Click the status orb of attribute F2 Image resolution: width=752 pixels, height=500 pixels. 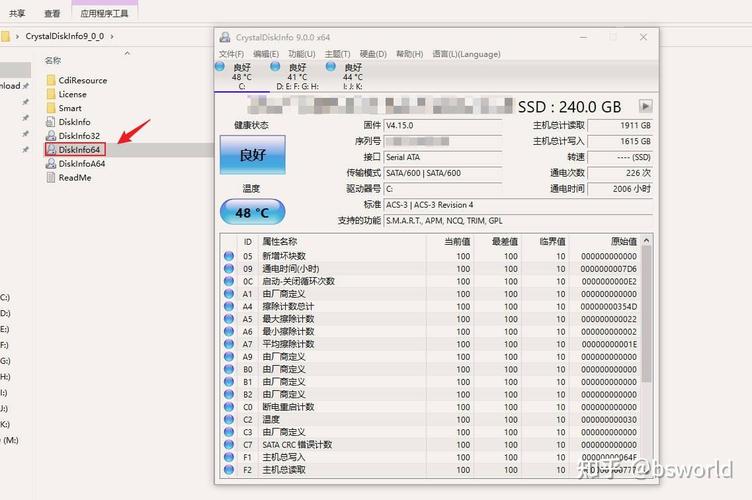pos(229,470)
